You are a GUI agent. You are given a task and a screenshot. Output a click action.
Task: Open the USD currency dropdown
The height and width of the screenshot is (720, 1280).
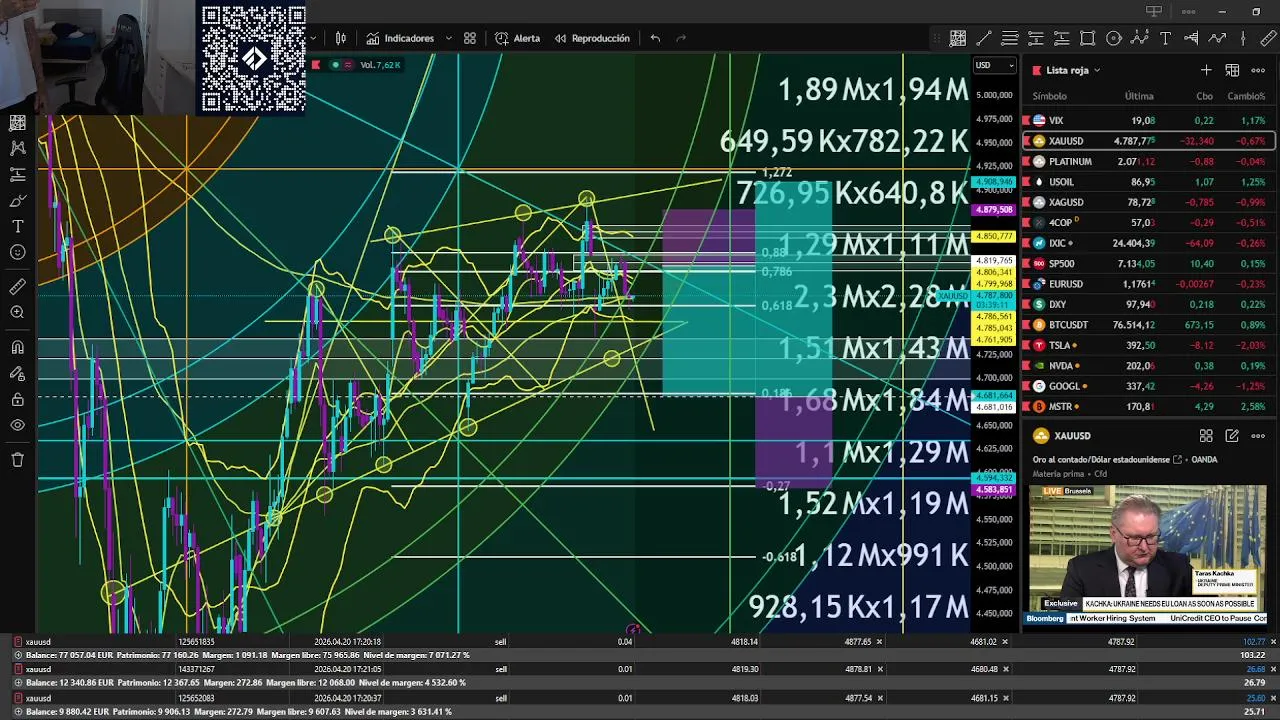[994, 66]
